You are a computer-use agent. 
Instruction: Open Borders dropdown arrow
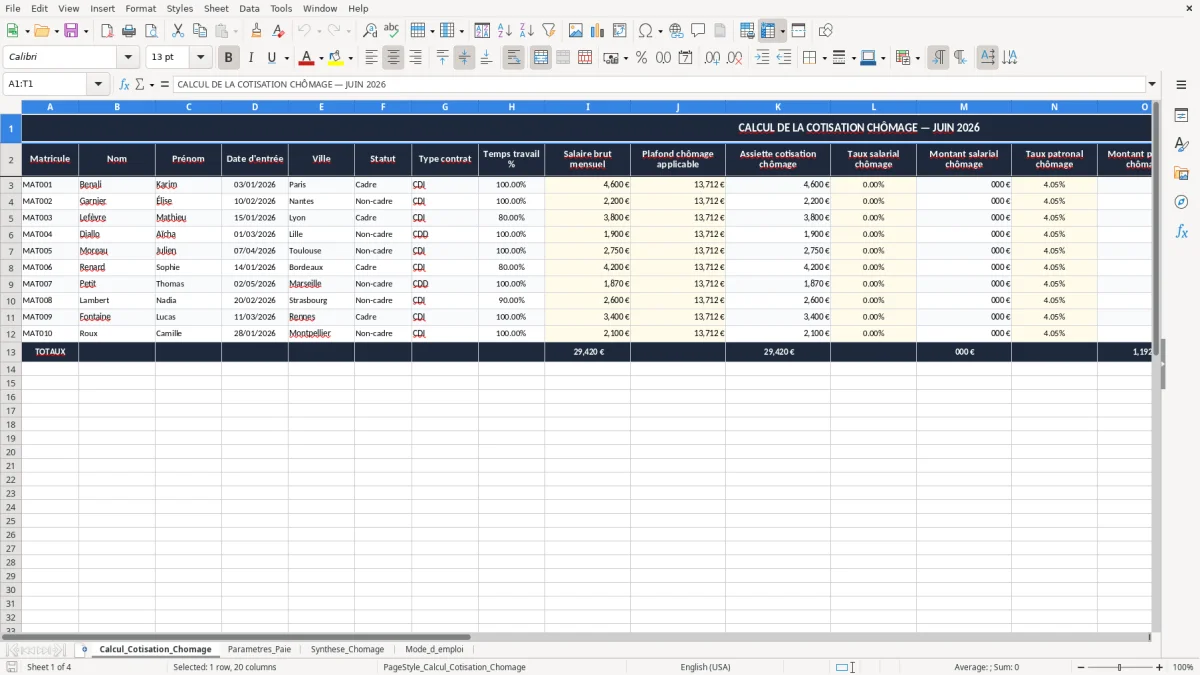(x=824, y=58)
